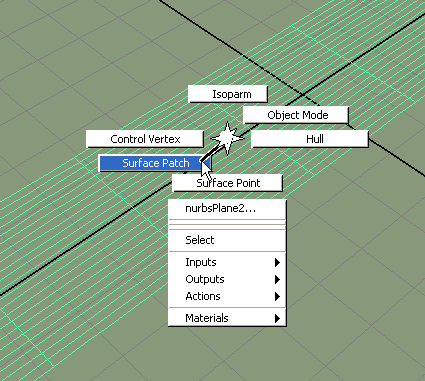Image resolution: width=425 pixels, height=381 pixels.
Task: Select Control Vertex component mode
Action: point(145,139)
